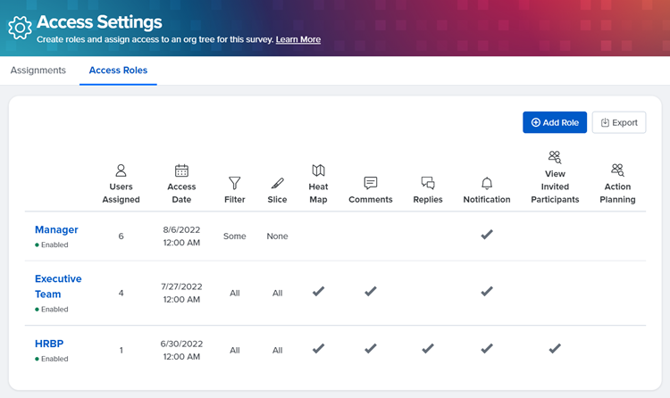Click the Add Role button
The width and height of the screenshot is (670, 398).
[555, 123]
